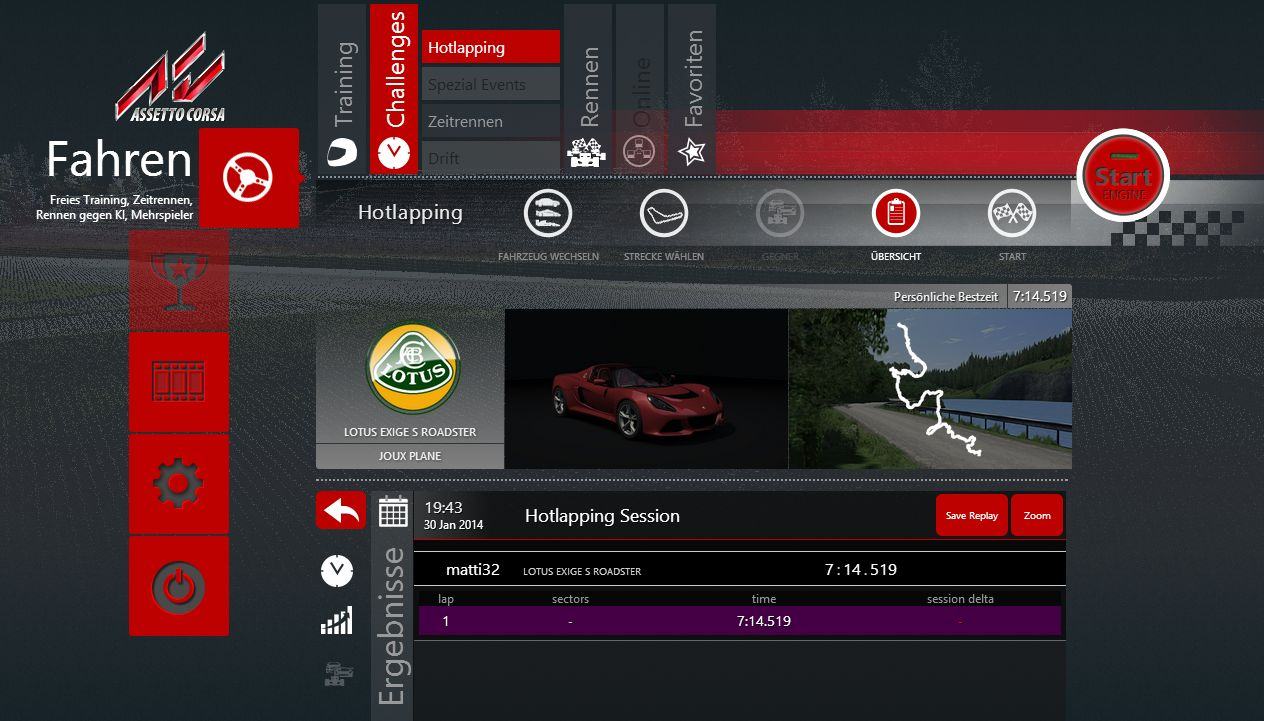Click the Zoom button

coord(1037,515)
